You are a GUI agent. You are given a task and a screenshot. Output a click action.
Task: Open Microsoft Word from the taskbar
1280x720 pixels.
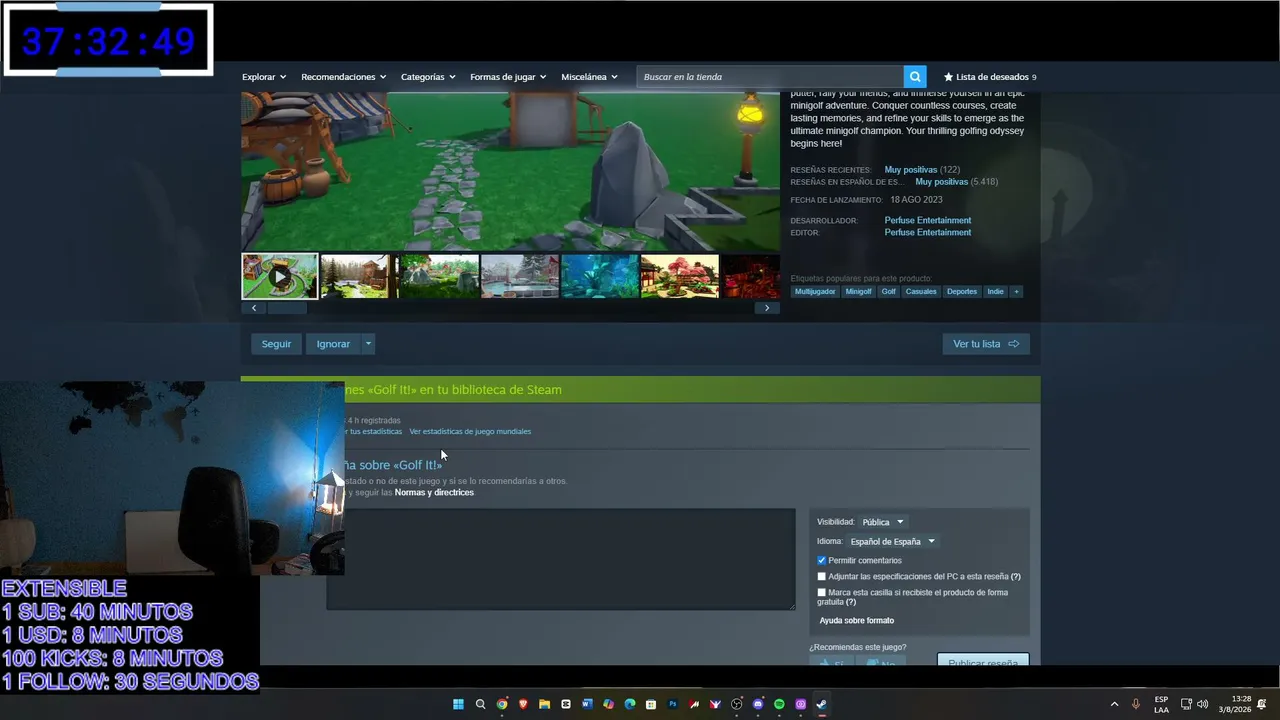pyautogui.click(x=587, y=704)
